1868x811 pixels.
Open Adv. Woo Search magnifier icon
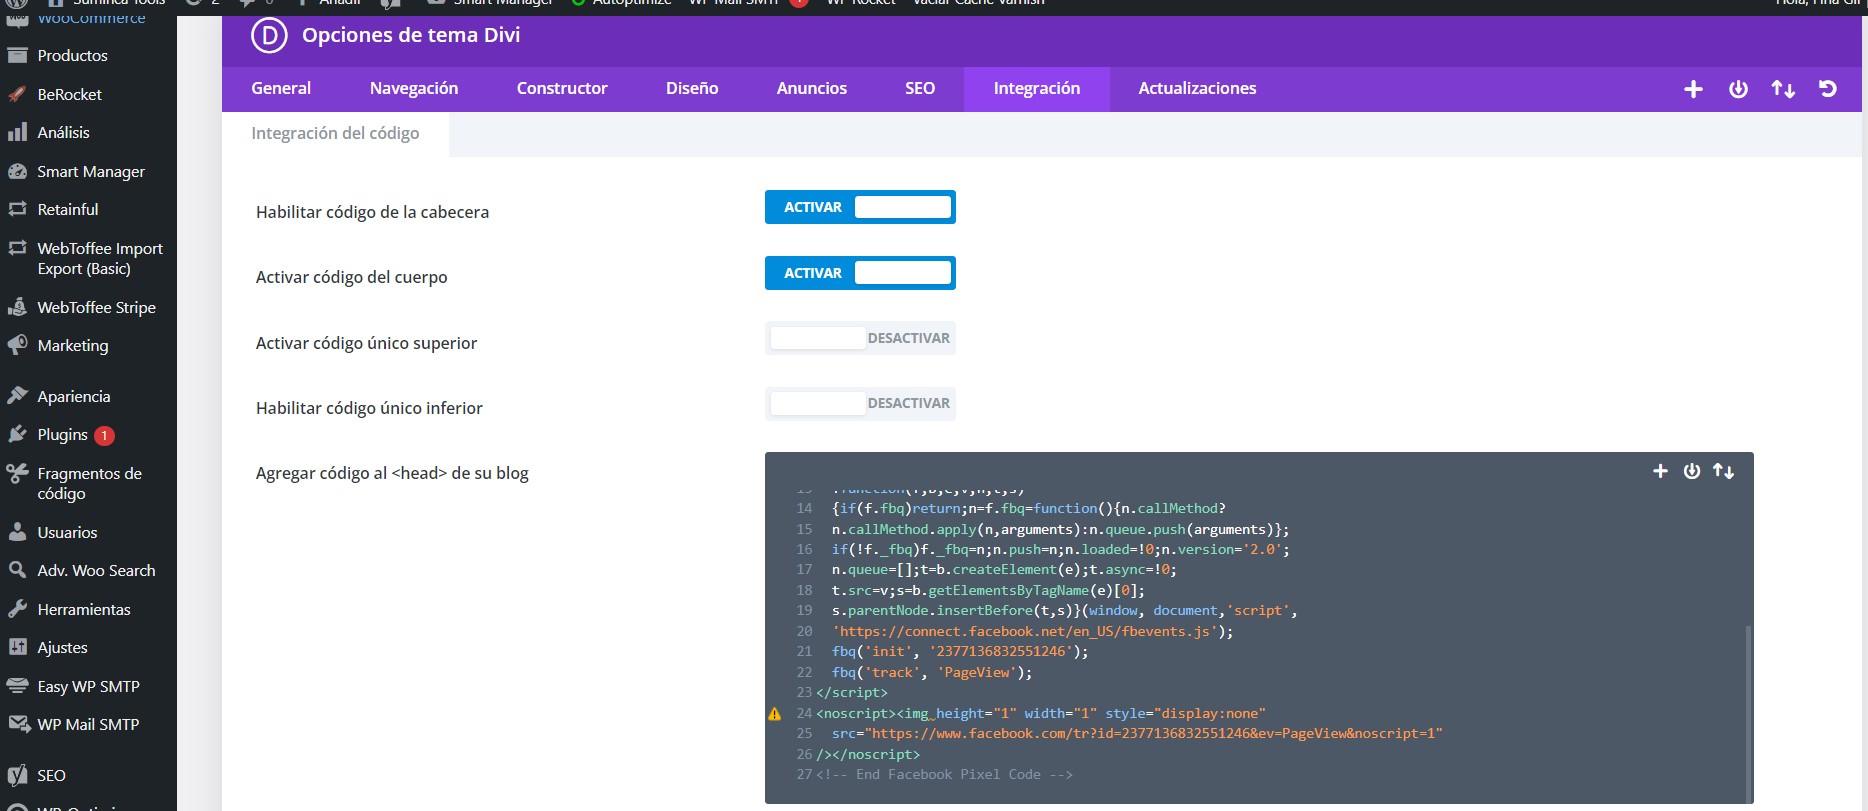point(17,570)
